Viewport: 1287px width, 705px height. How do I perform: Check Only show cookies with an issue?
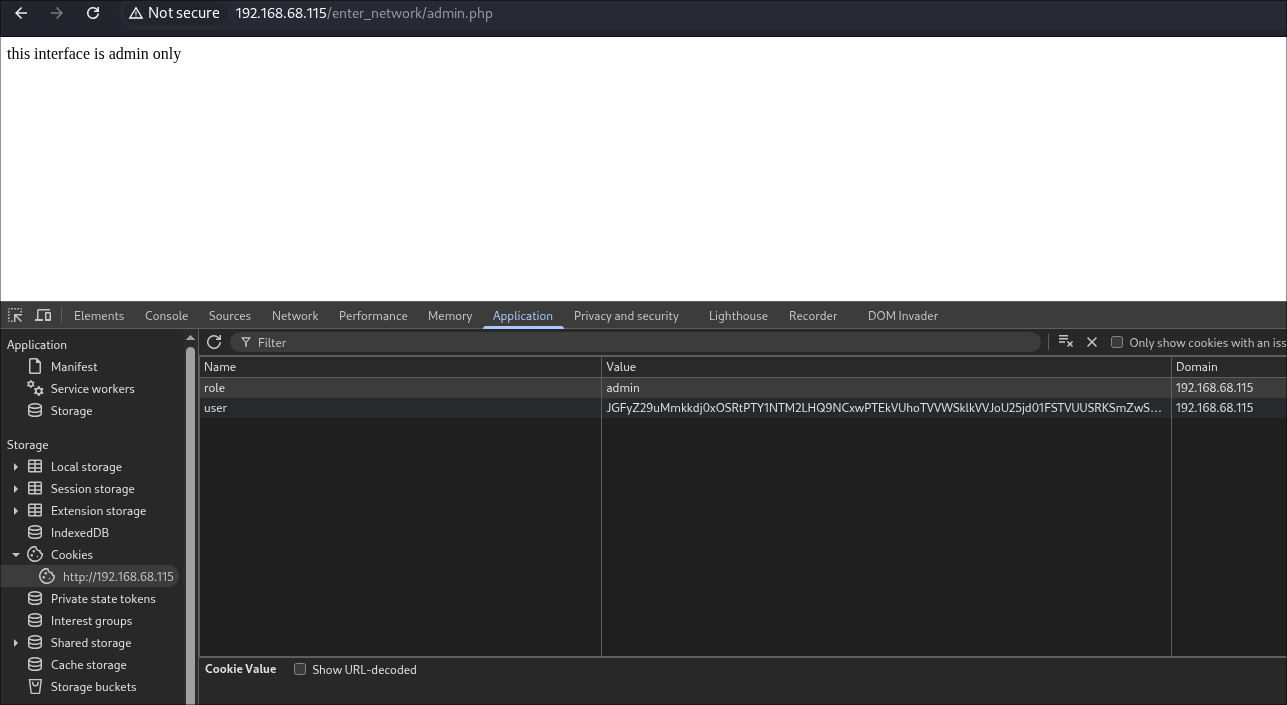(x=1117, y=342)
